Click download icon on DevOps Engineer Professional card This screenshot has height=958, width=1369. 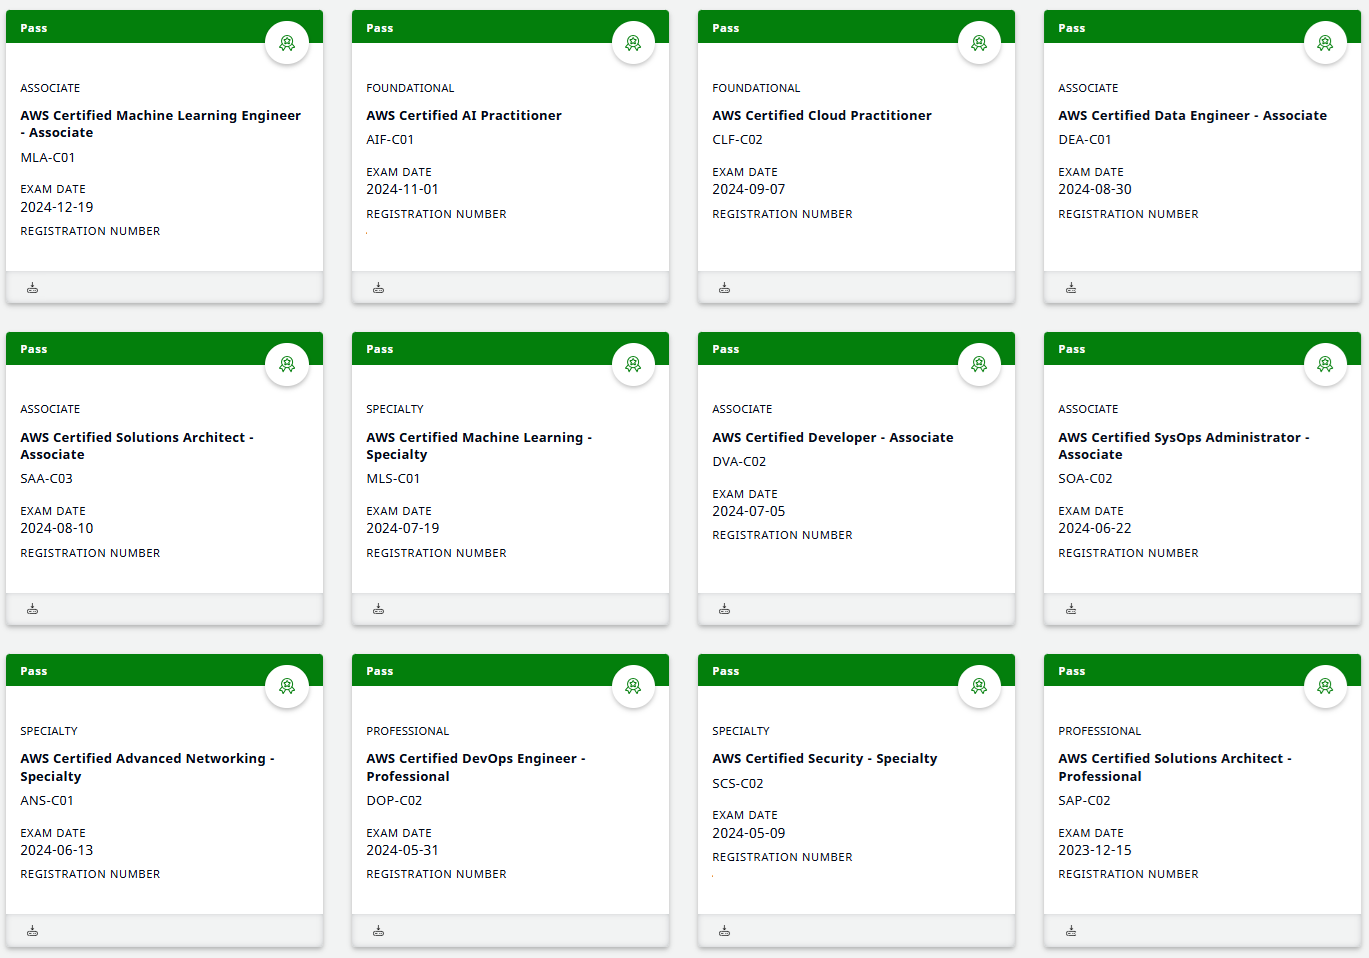(x=379, y=931)
